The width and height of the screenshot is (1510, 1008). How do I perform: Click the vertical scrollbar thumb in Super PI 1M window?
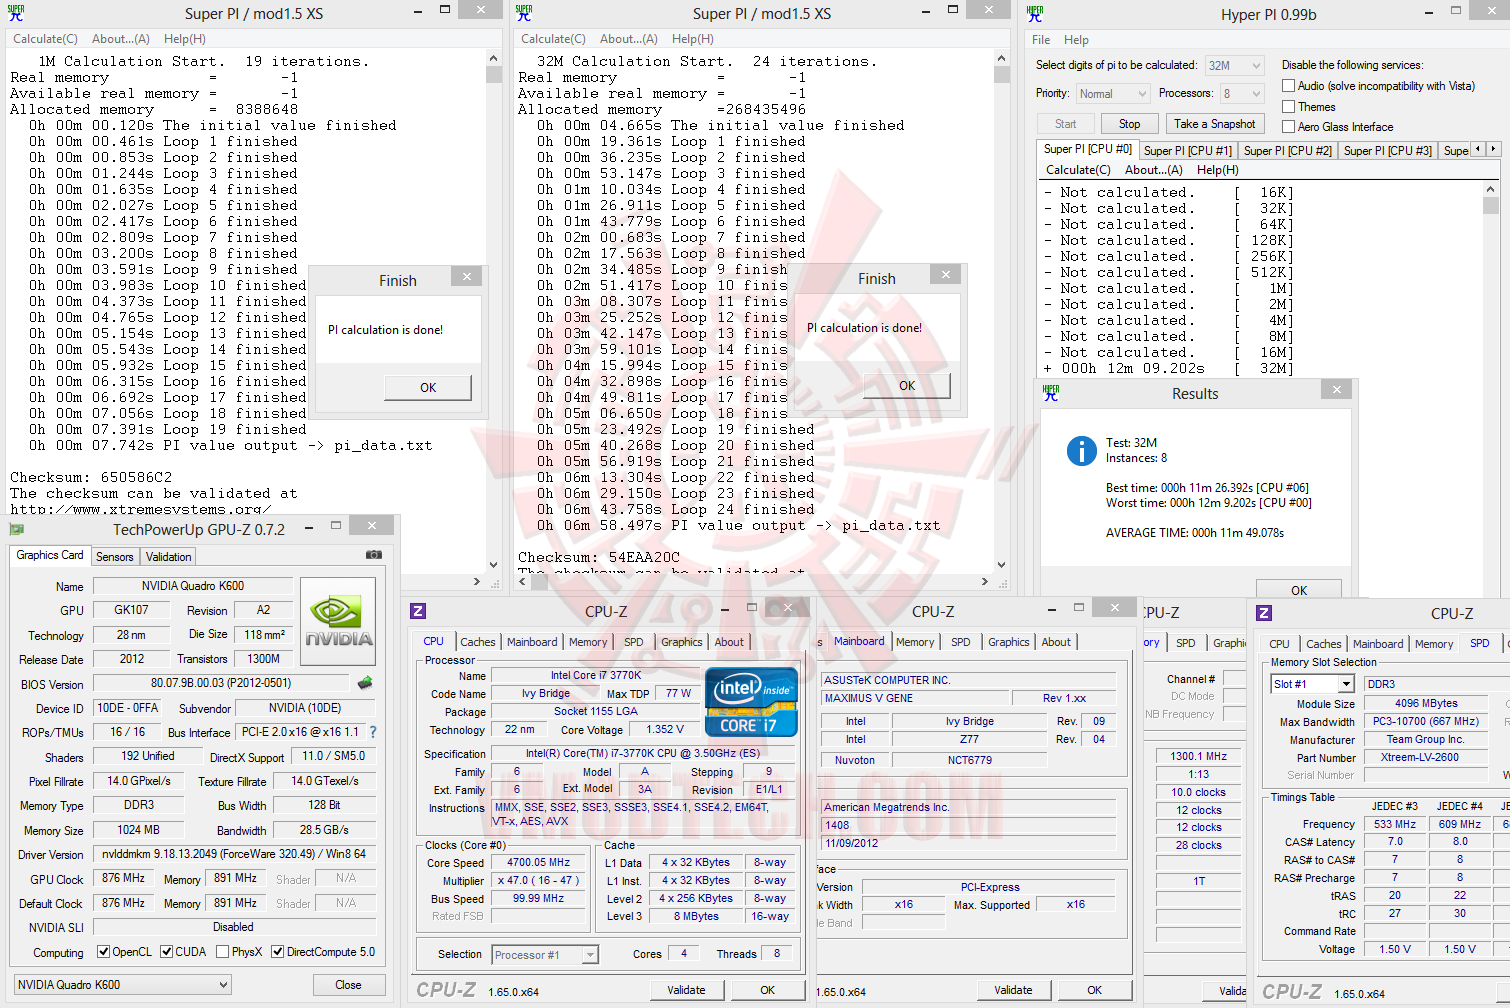tap(494, 74)
